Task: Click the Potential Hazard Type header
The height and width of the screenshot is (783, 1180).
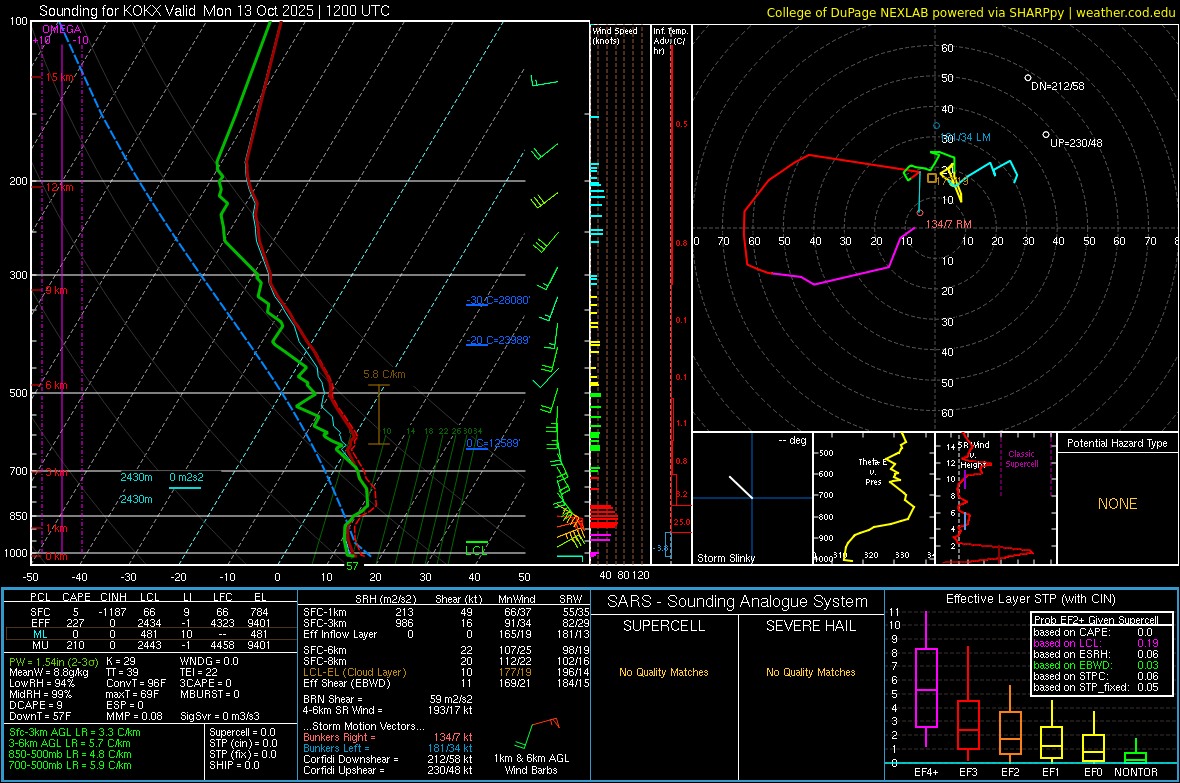Action: [1117, 443]
